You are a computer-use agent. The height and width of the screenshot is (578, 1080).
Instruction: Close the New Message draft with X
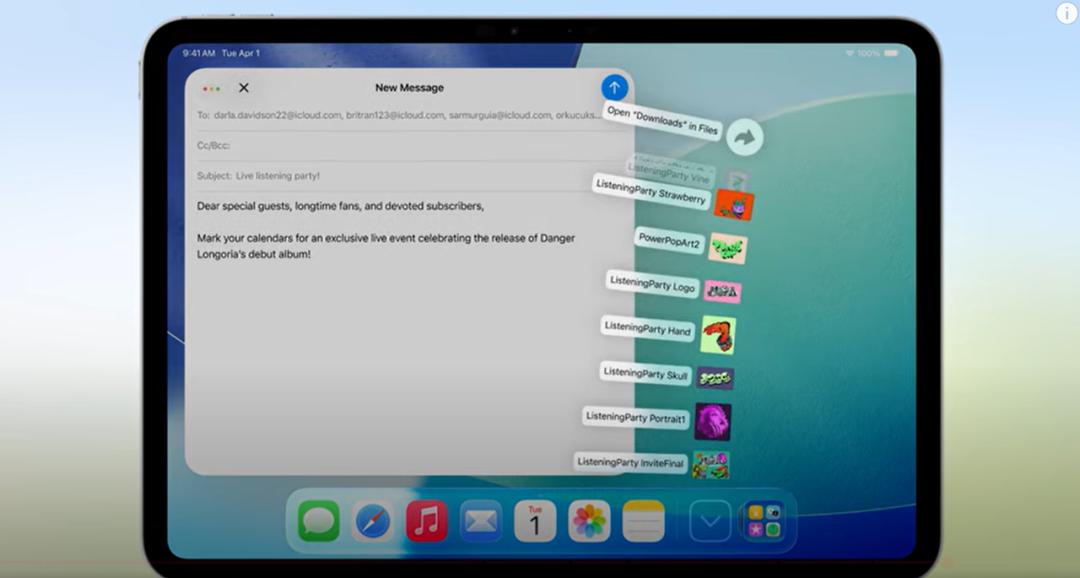point(244,87)
